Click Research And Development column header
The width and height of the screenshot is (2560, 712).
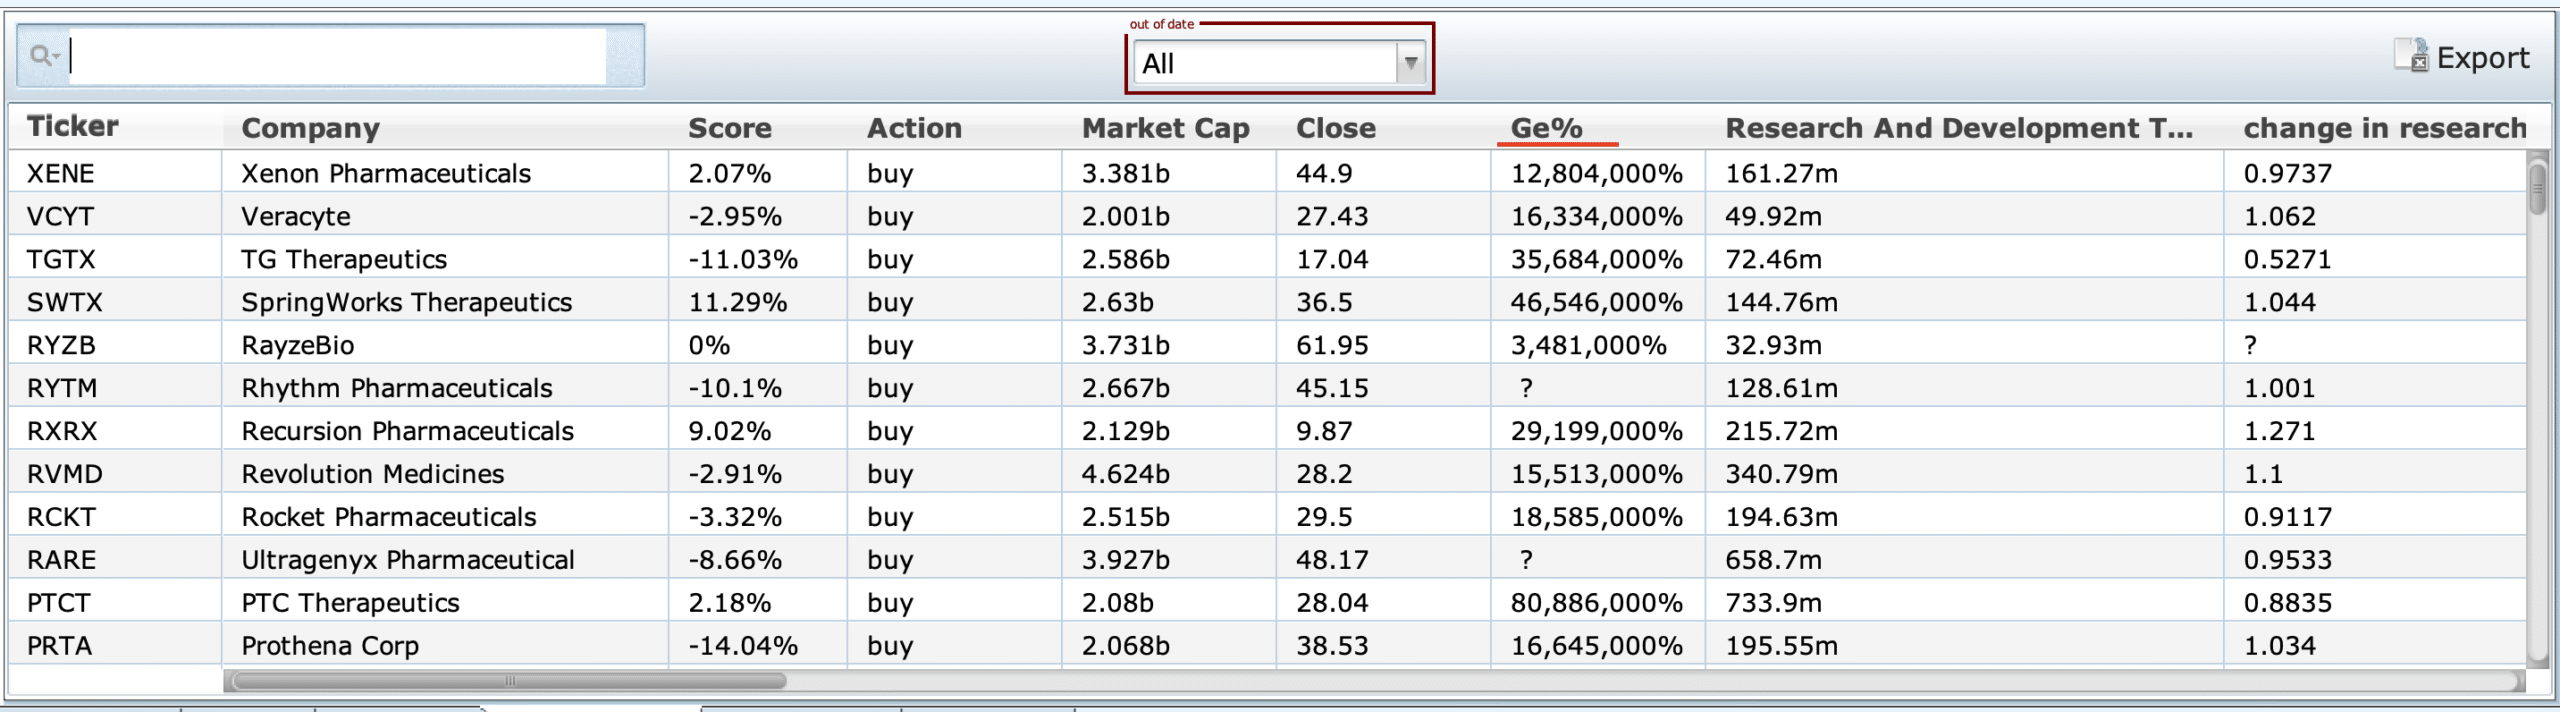coord(1958,128)
